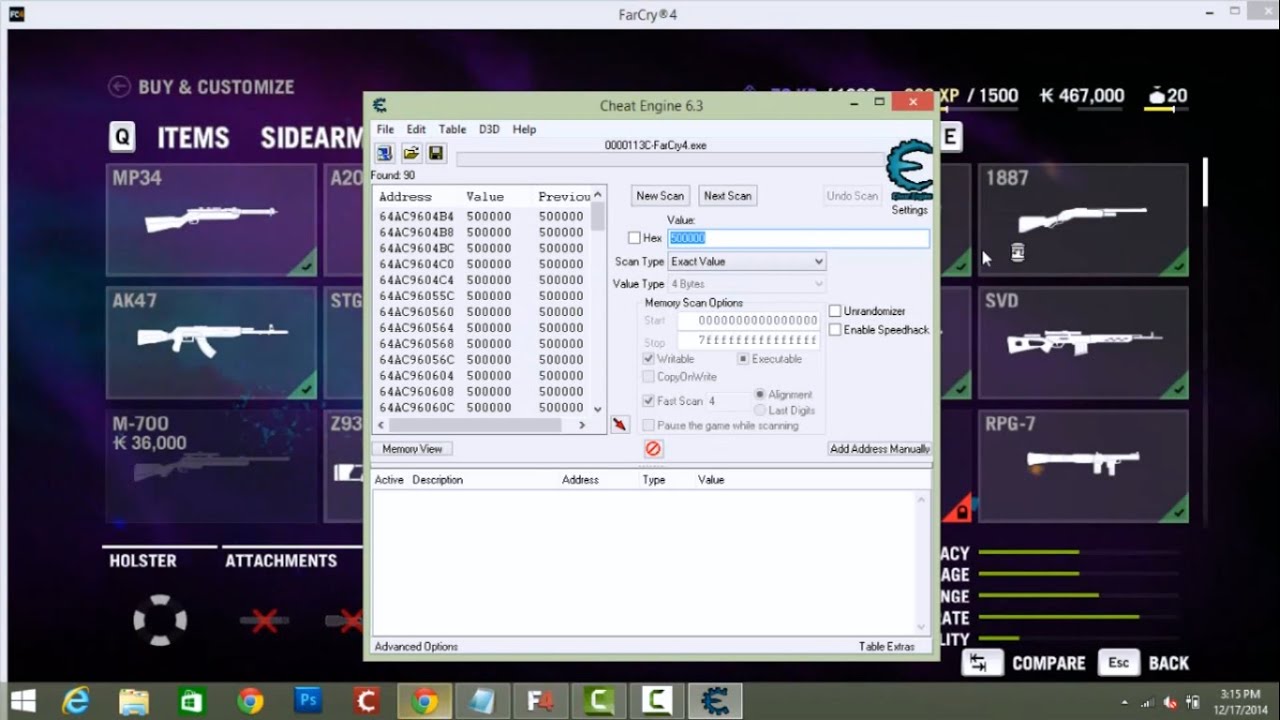This screenshot has height=720, width=1280.
Task: Click the New Scan button
Action: 660,196
